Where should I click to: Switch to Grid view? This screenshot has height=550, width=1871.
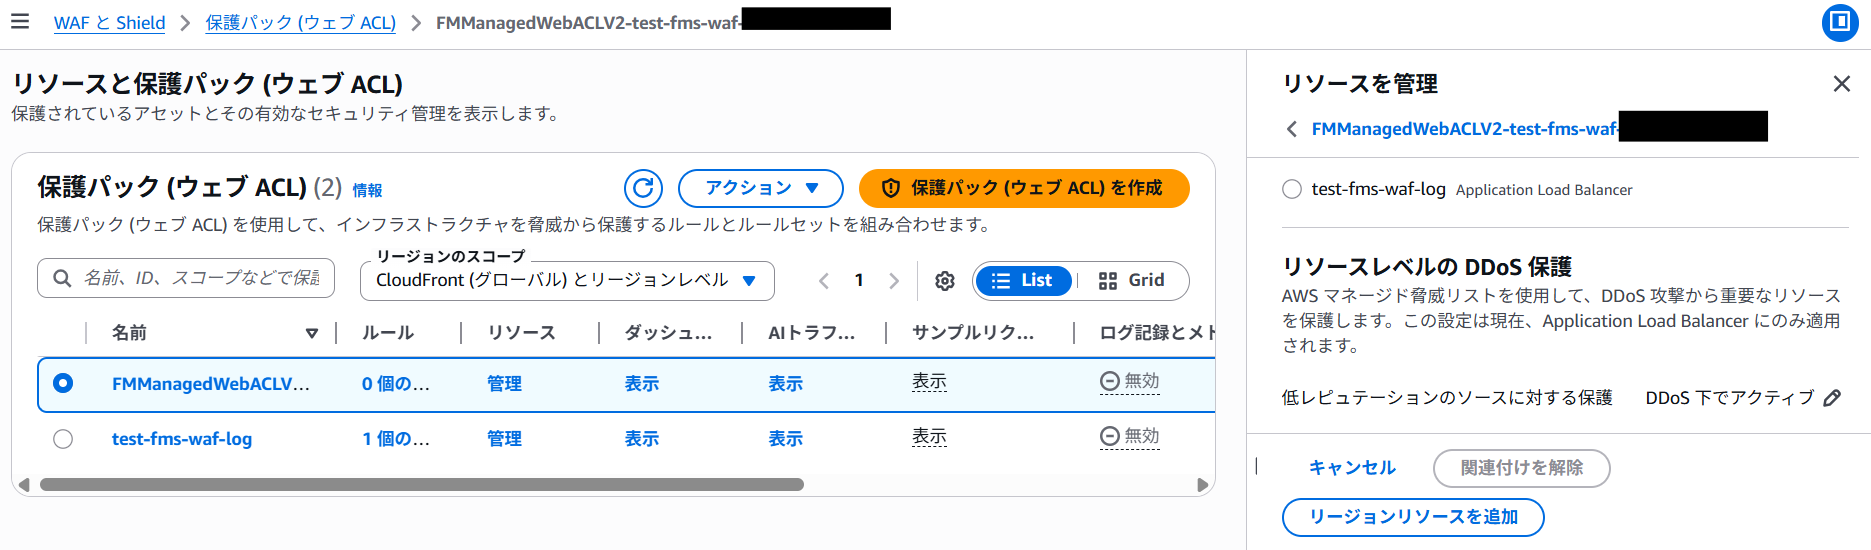click(1132, 281)
